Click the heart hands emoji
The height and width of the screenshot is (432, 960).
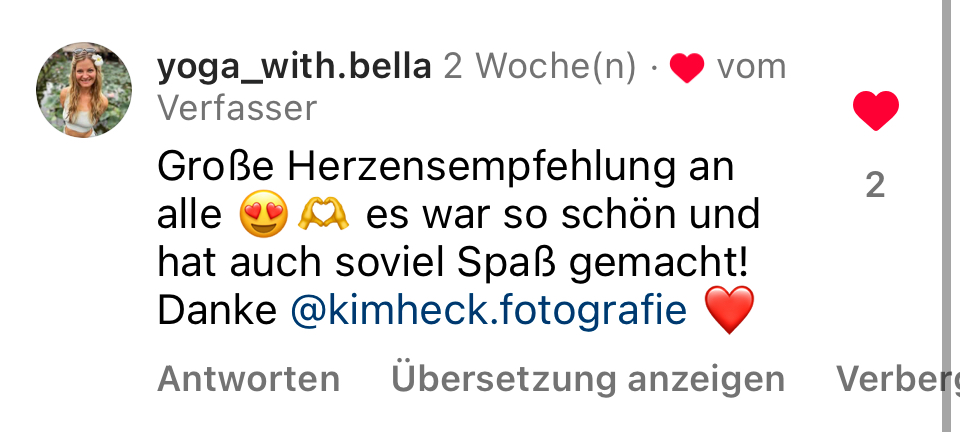323,215
